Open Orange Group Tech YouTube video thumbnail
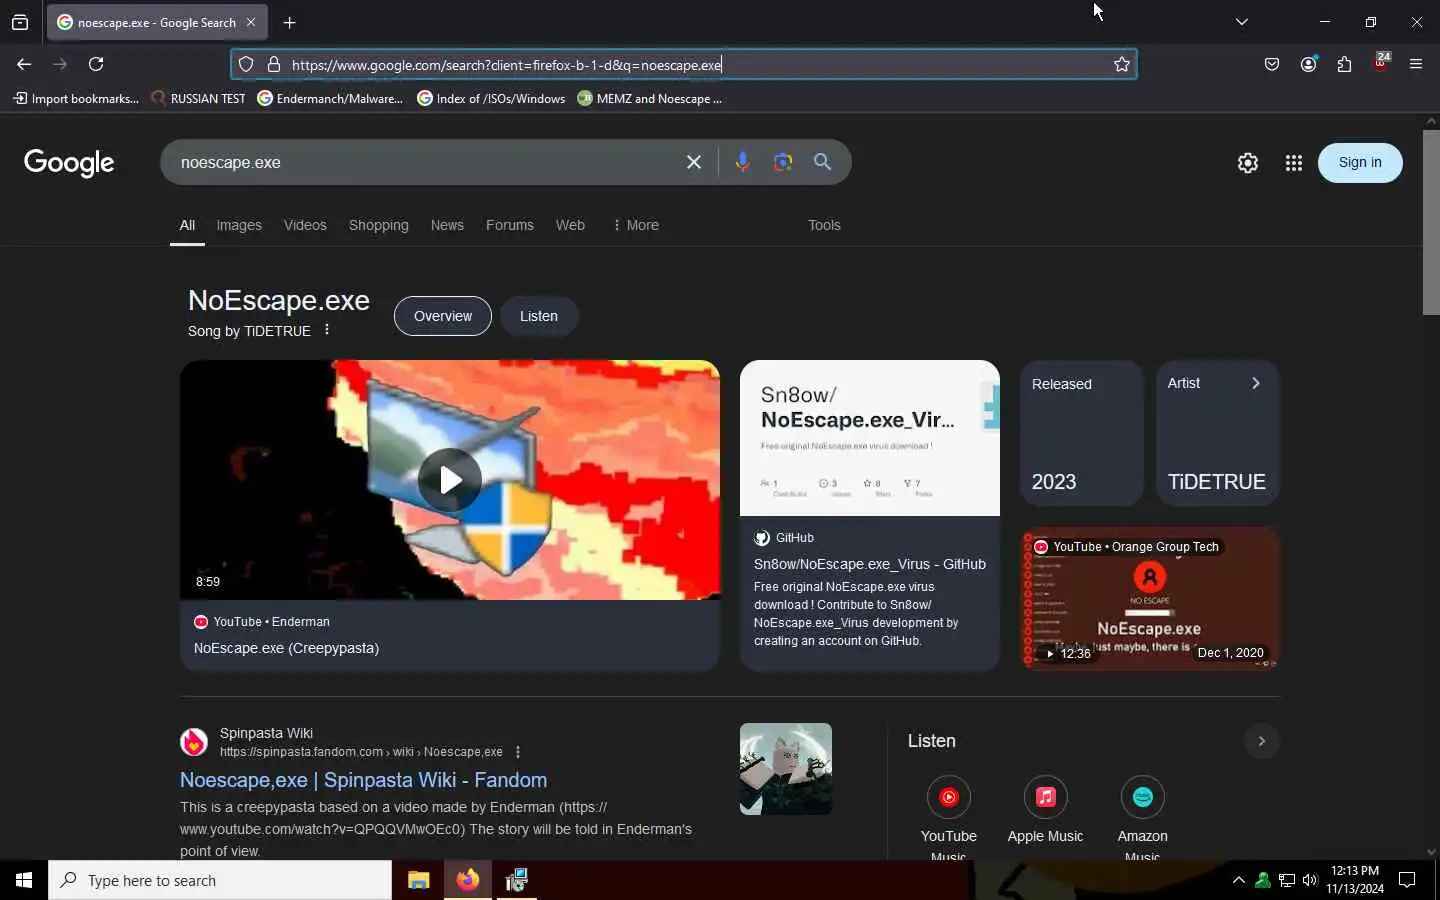 pos(1151,598)
